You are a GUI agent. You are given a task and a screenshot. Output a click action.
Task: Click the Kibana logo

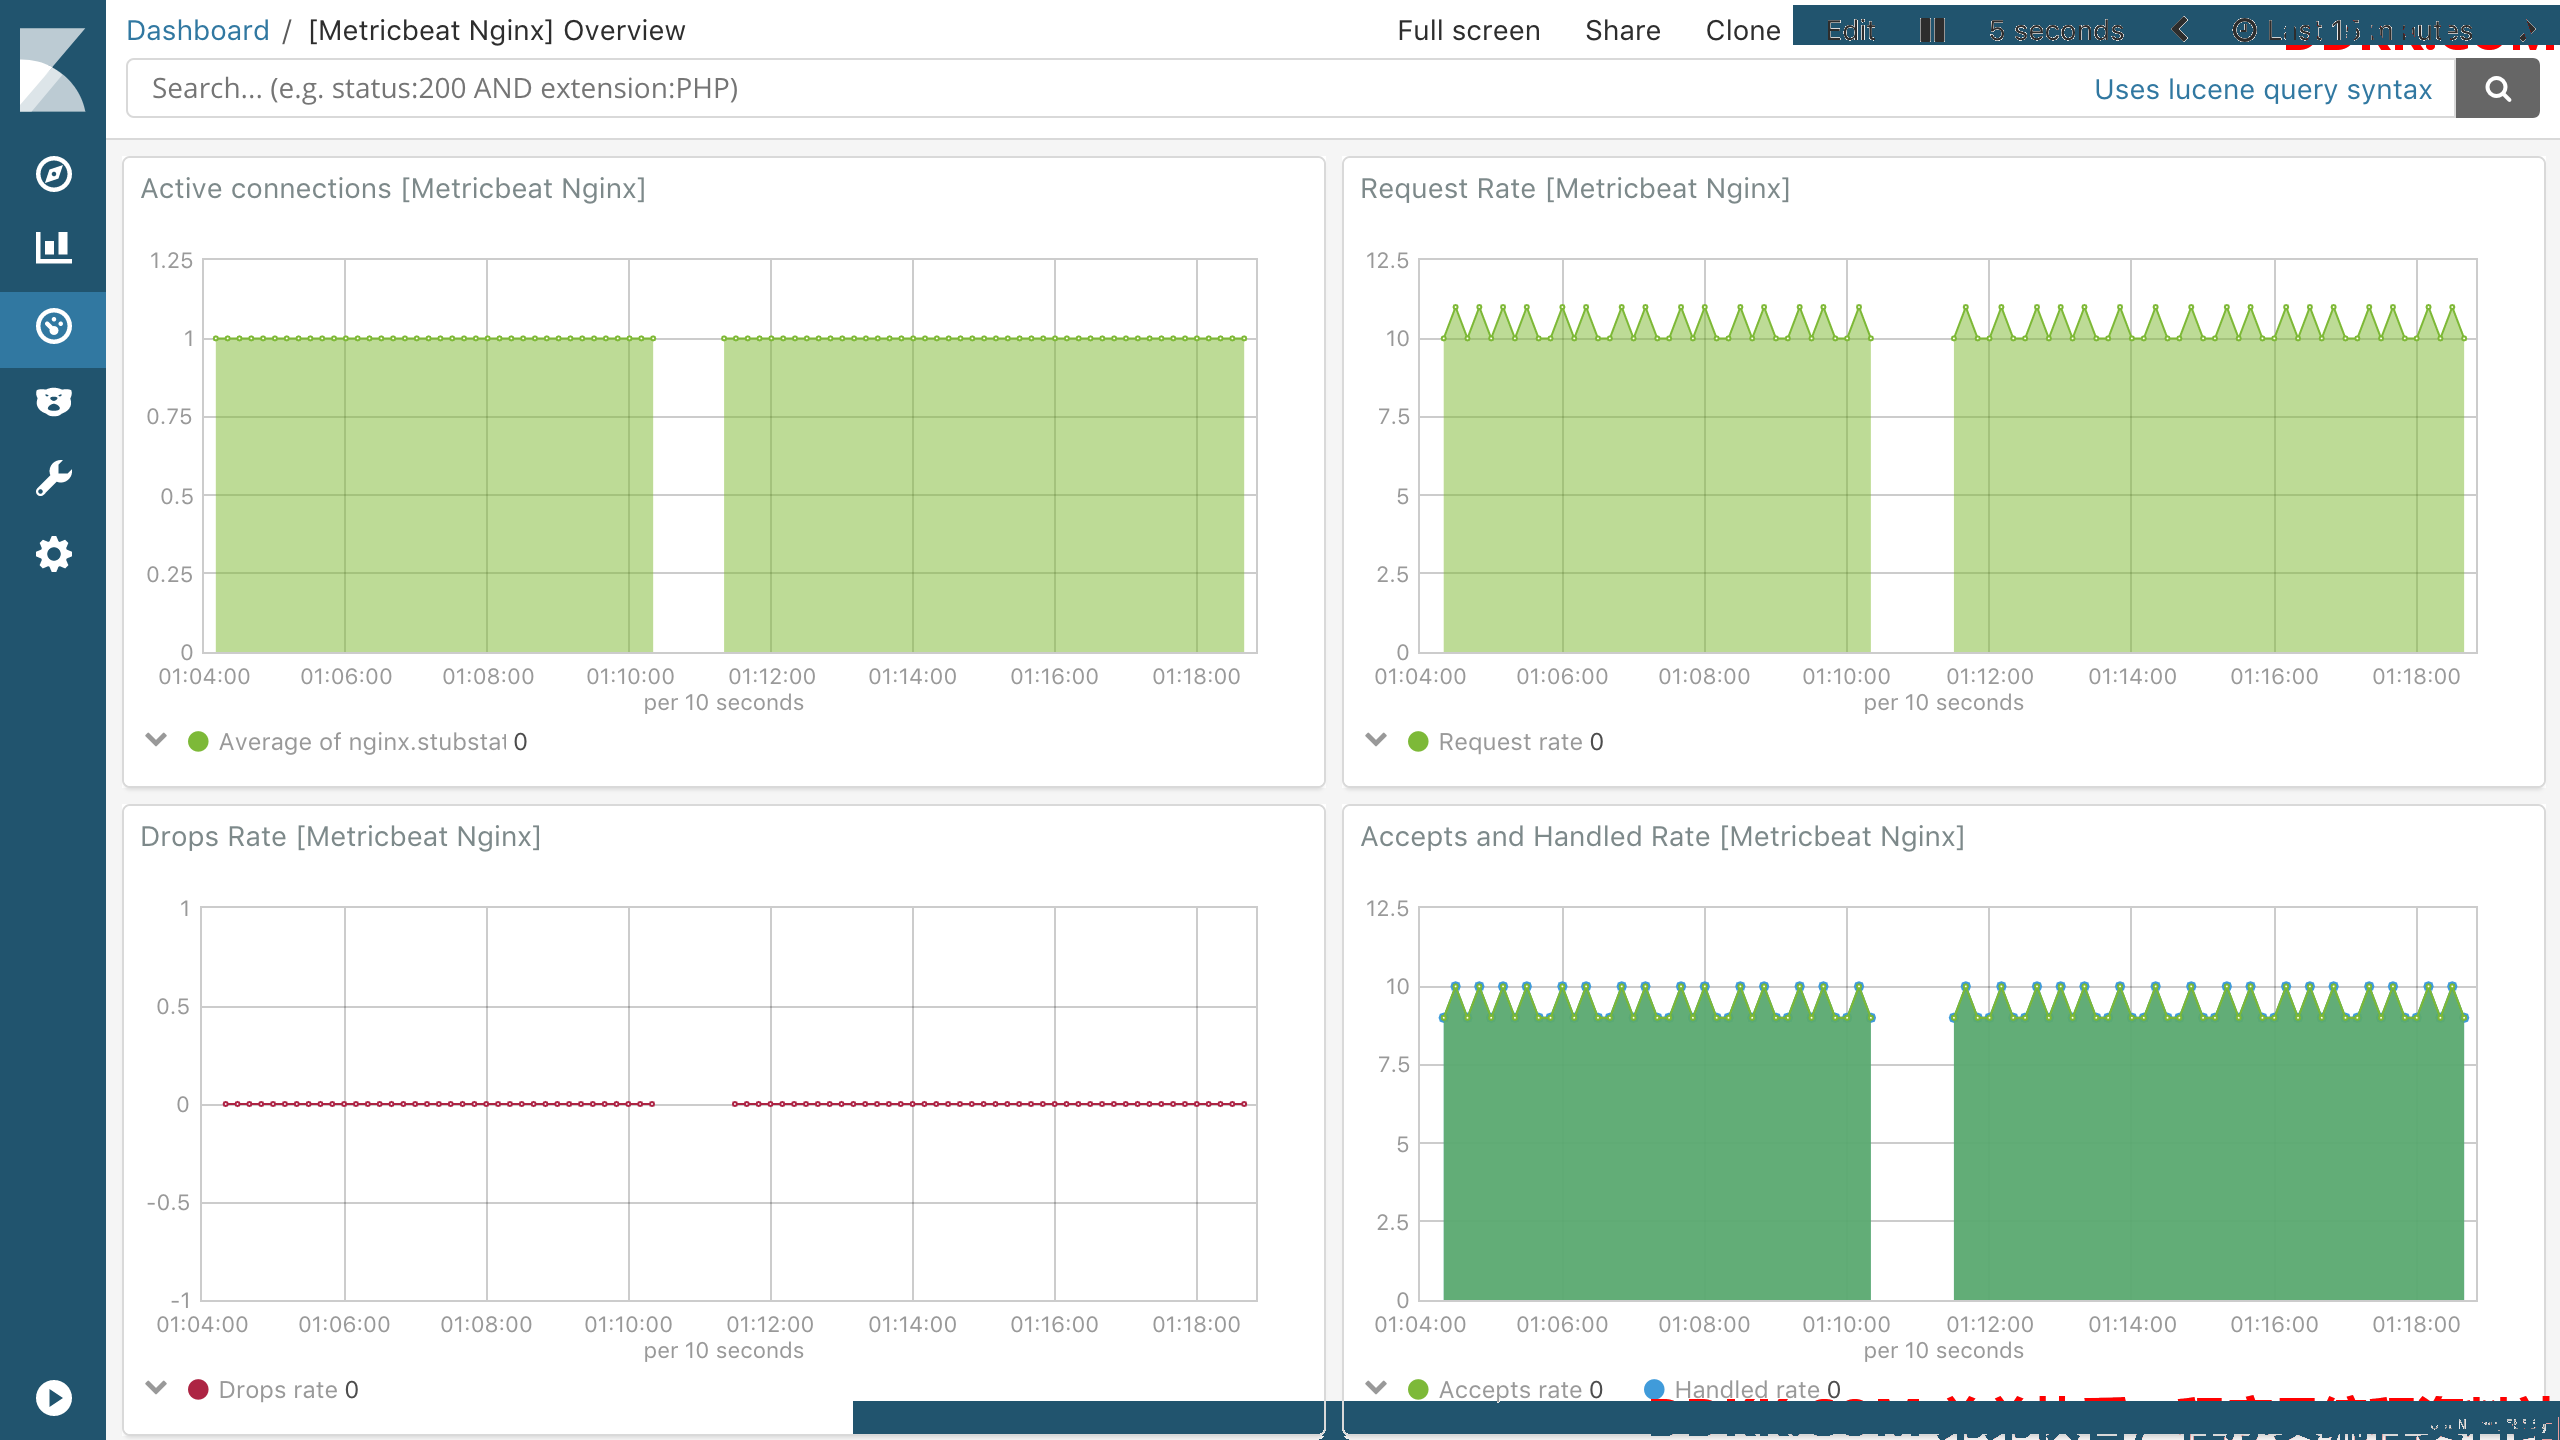(53, 68)
